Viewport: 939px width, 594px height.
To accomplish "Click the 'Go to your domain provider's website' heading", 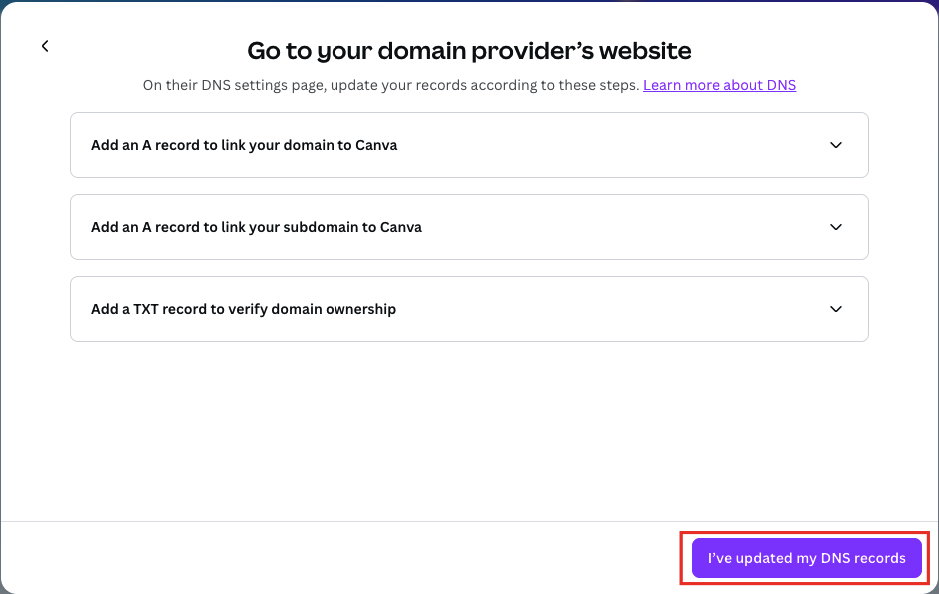I will click(469, 50).
